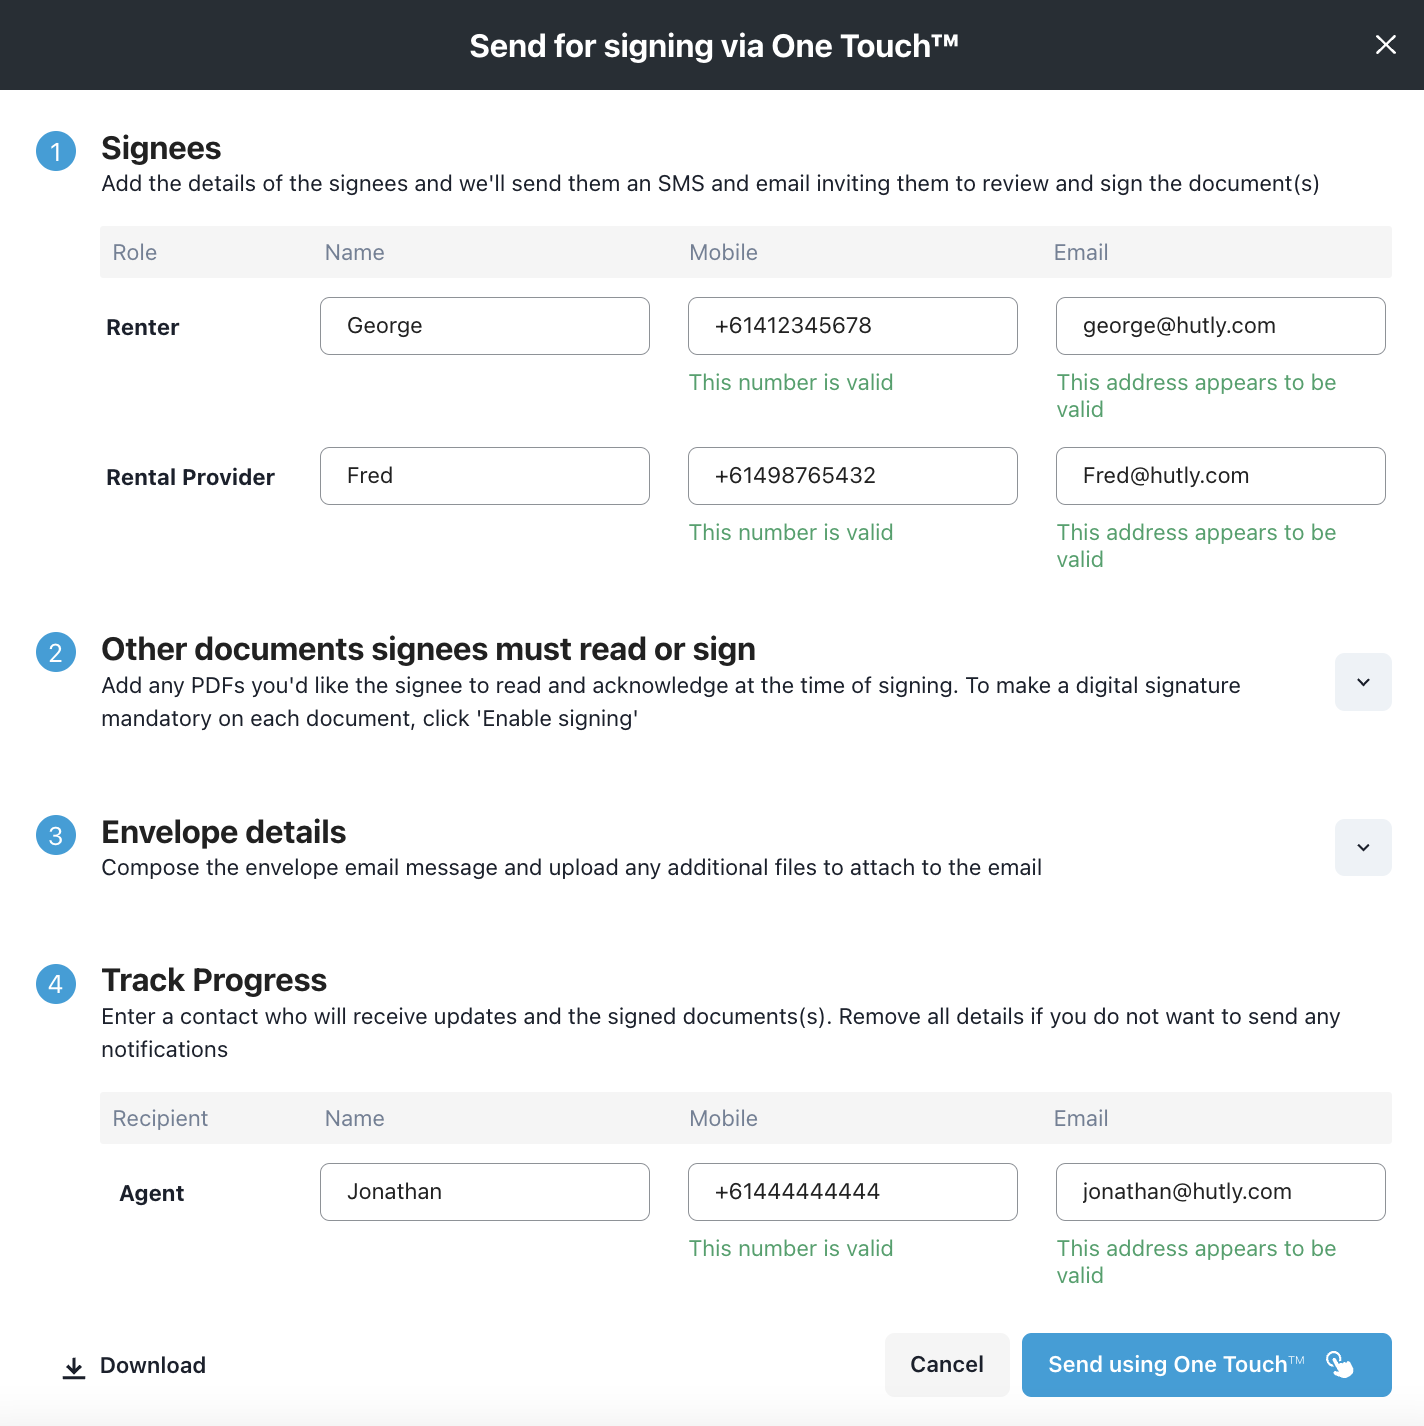
Task: Click the Rental Provider mobile field
Action: [852, 476]
